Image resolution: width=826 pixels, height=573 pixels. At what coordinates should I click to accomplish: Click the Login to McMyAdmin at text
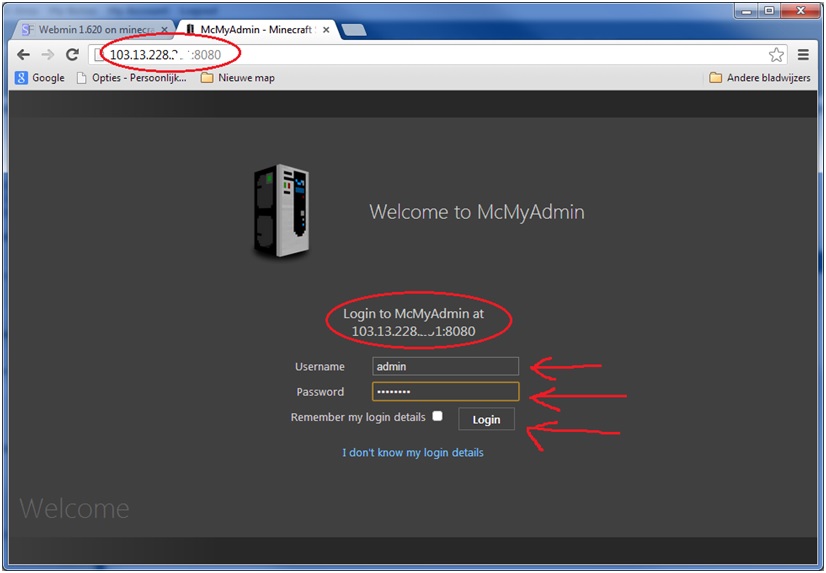(x=414, y=313)
